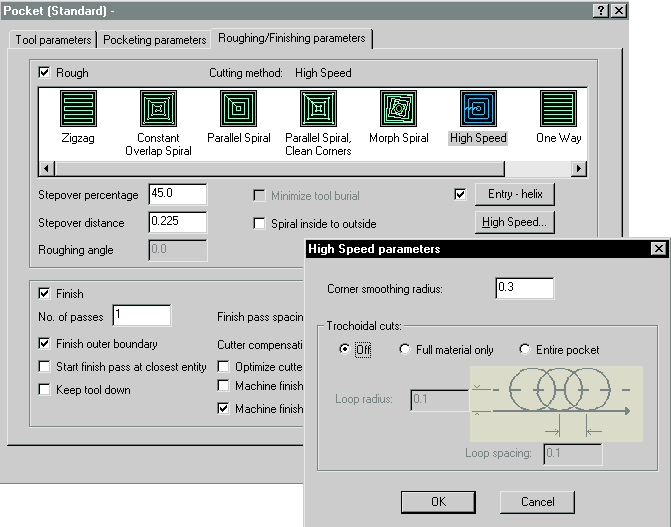This screenshot has height=527, width=671.
Task: Select the High Speed cutting icon
Action: coord(478,108)
